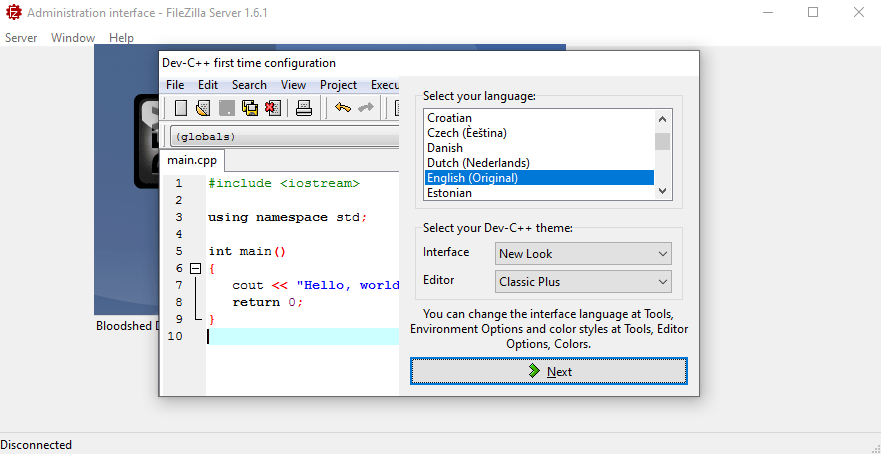Click line number 1 in the gutter
The height and width of the screenshot is (454, 881).
[178, 183]
